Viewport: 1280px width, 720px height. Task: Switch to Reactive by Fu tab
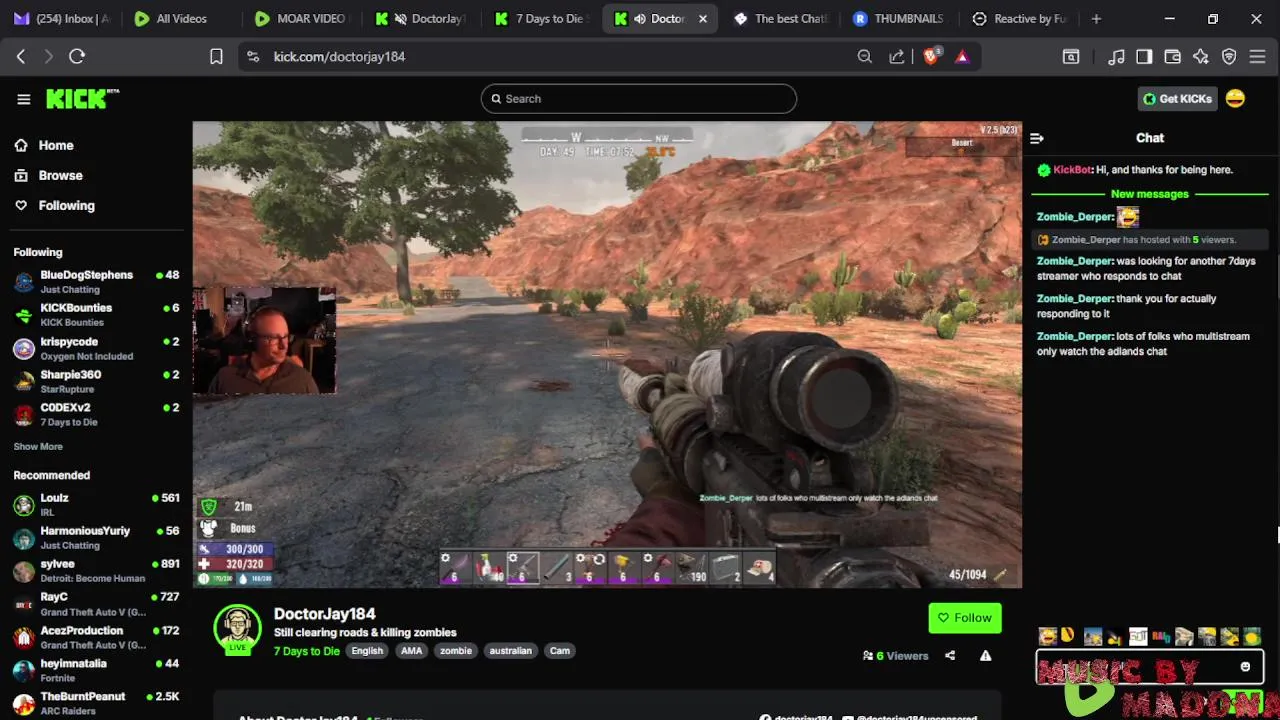pyautogui.click(x=1019, y=19)
